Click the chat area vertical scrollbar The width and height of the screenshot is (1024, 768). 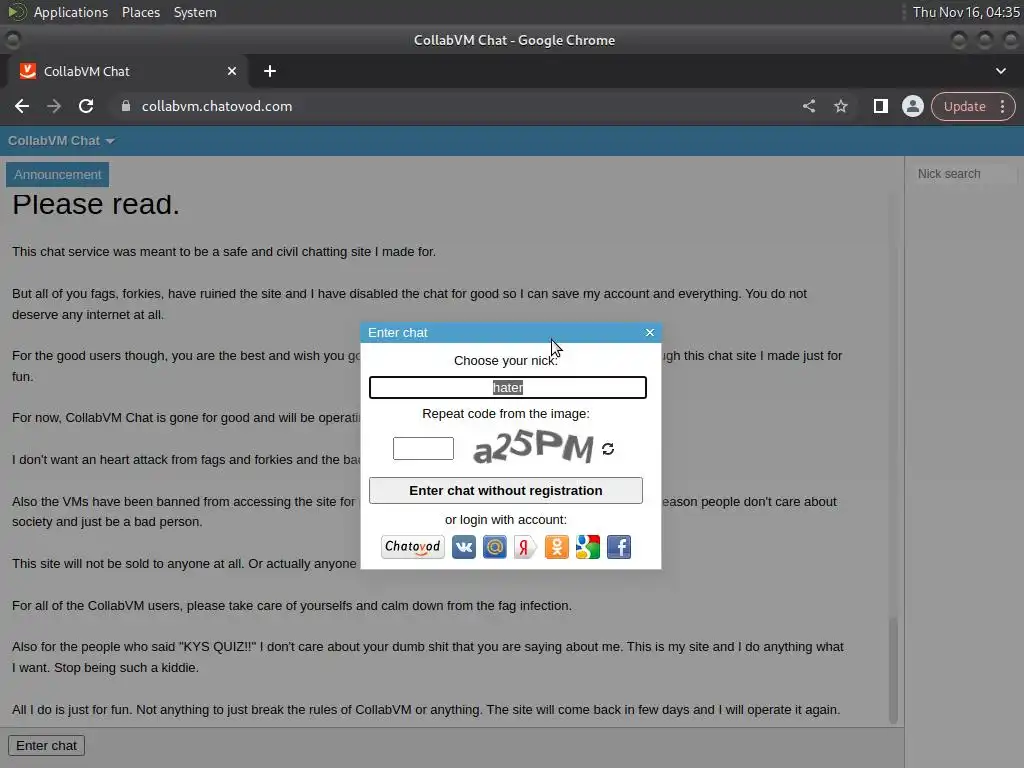coord(893,669)
